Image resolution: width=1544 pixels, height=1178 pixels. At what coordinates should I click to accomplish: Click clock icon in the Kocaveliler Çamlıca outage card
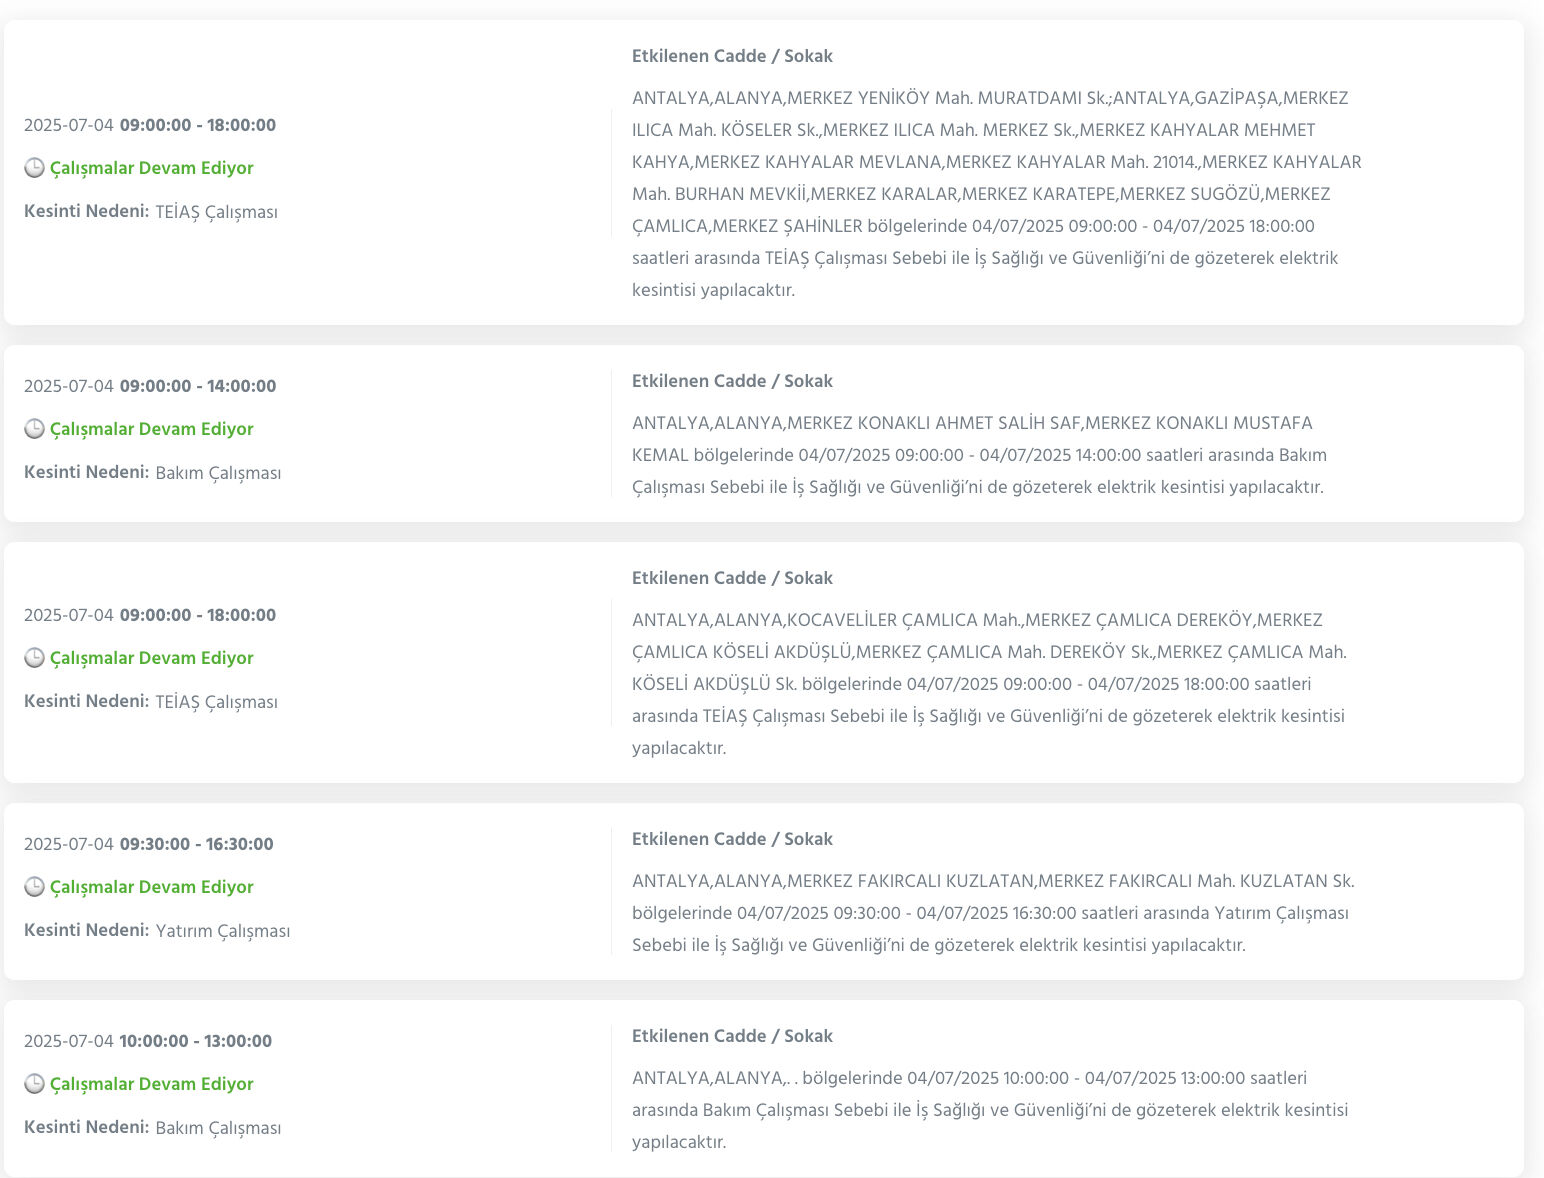(x=34, y=658)
